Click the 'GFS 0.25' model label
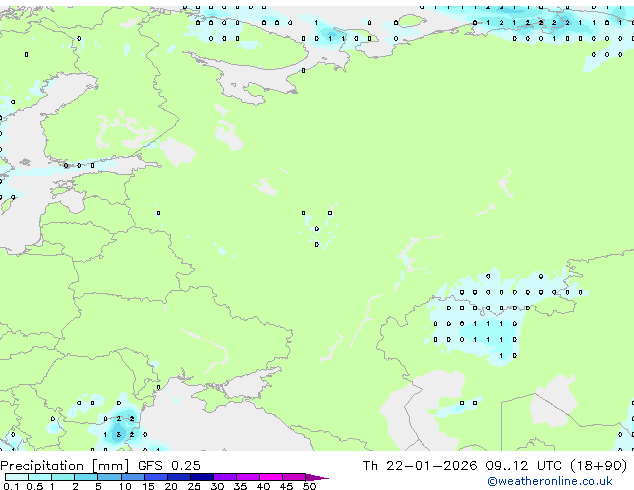Screen dimensions: 634x490 169,466
